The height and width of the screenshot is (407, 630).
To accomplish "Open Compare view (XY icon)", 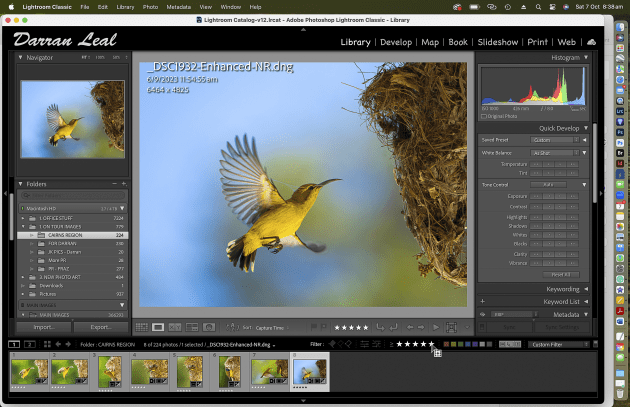I will (x=175, y=327).
